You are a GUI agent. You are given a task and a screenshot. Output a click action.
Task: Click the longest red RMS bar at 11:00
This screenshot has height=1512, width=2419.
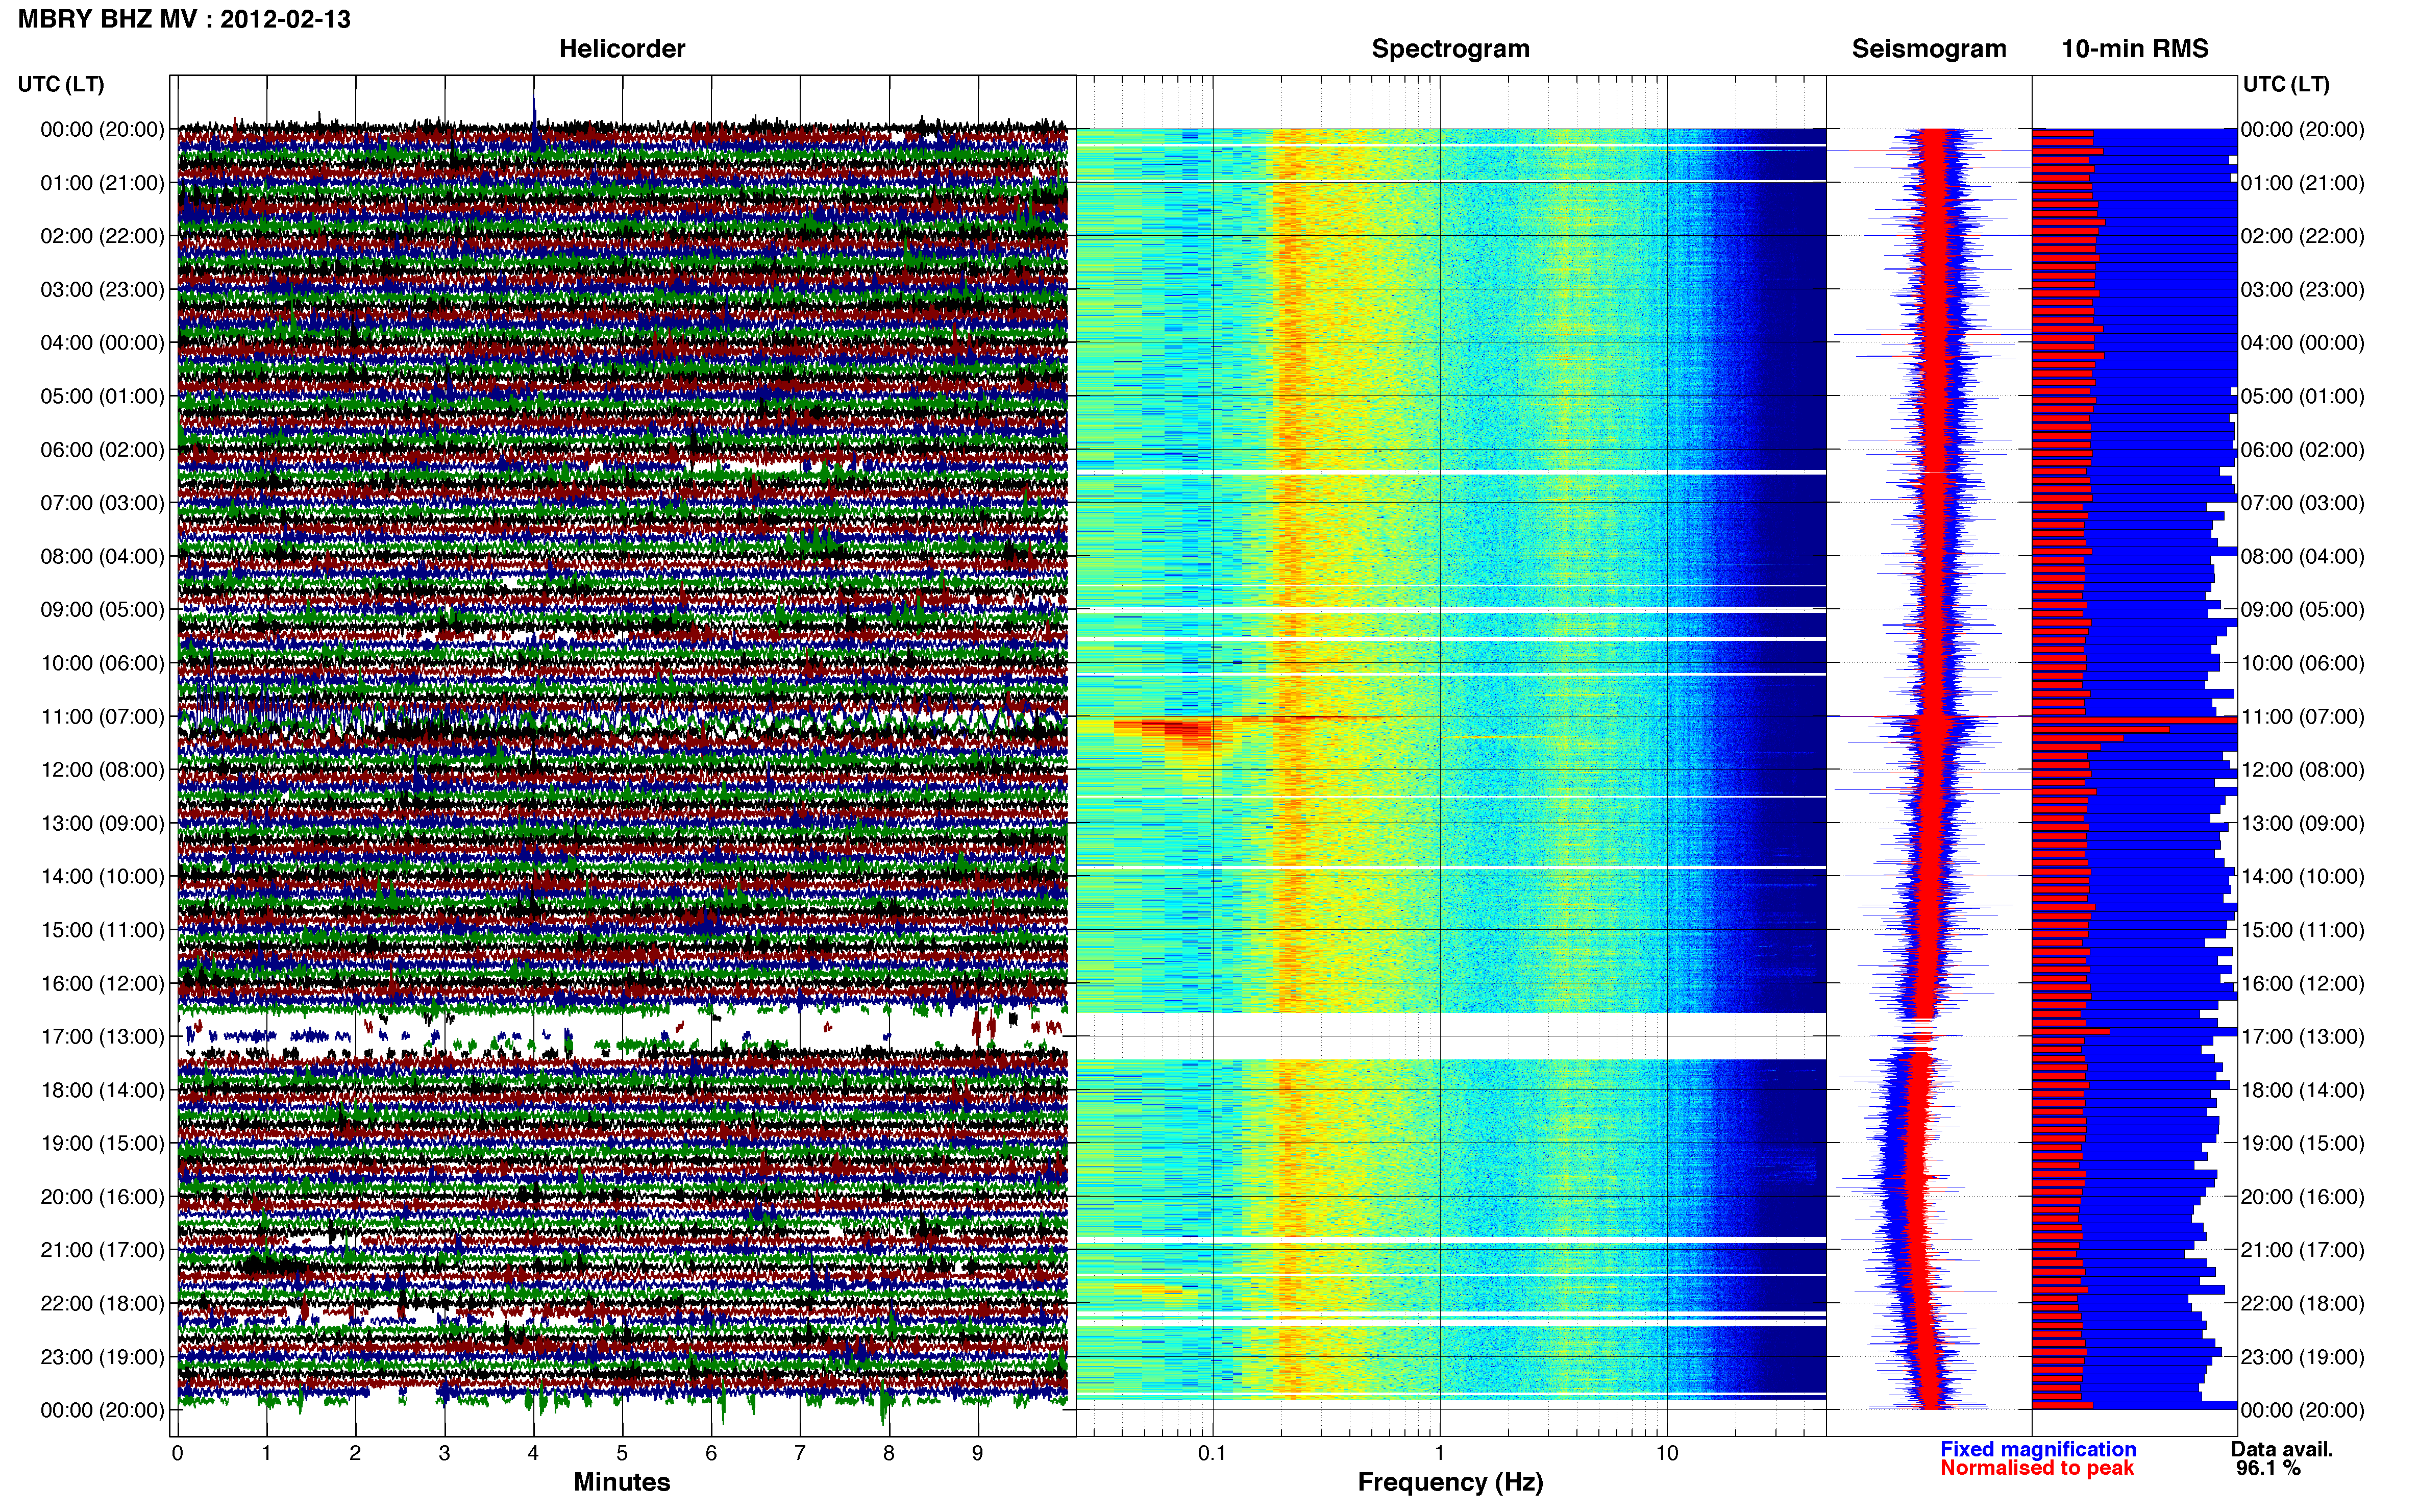pyautogui.click(x=2135, y=720)
